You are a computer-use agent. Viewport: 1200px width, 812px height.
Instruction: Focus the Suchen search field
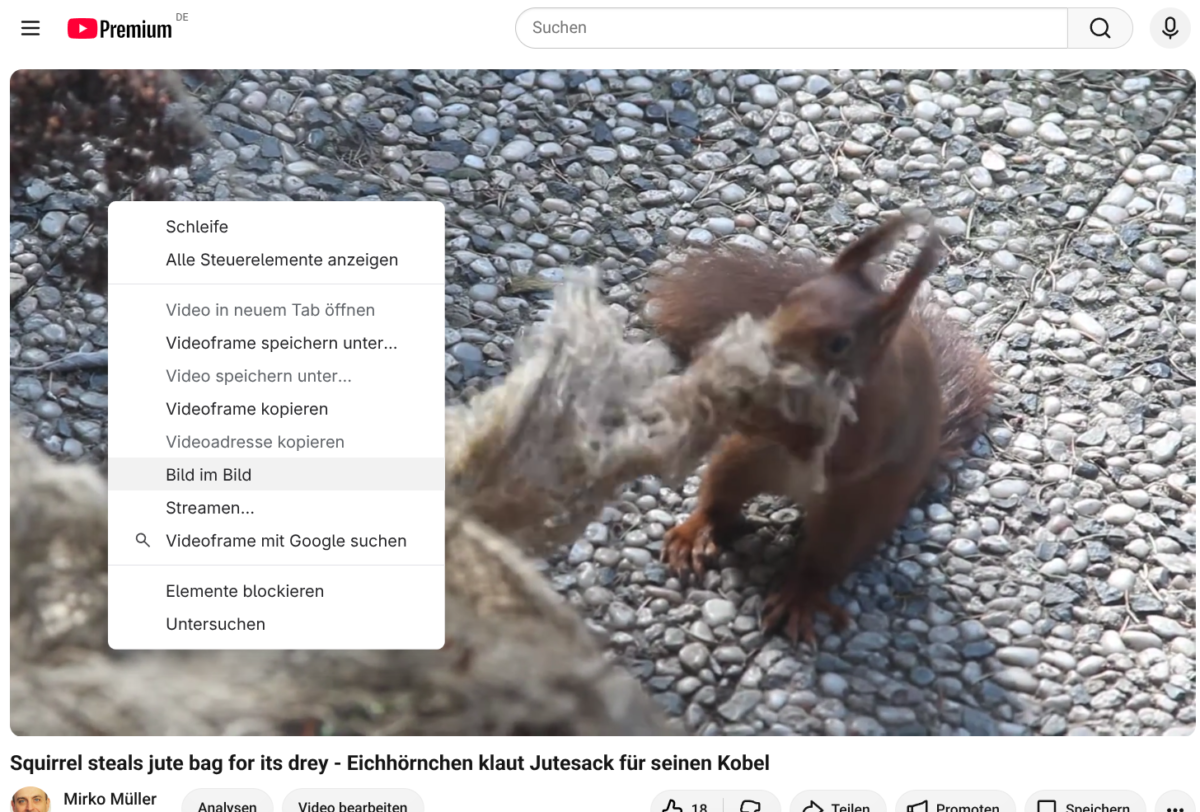pyautogui.click(x=791, y=28)
